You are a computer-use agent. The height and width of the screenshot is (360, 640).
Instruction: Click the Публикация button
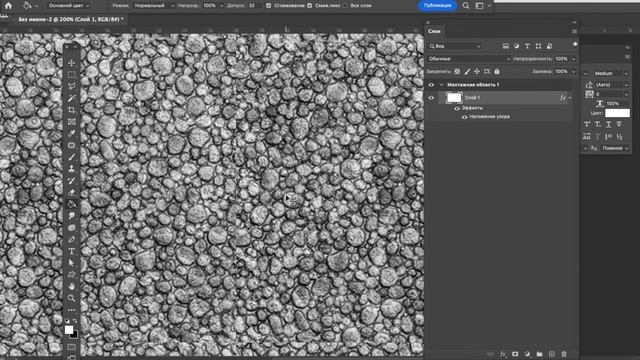click(437, 6)
